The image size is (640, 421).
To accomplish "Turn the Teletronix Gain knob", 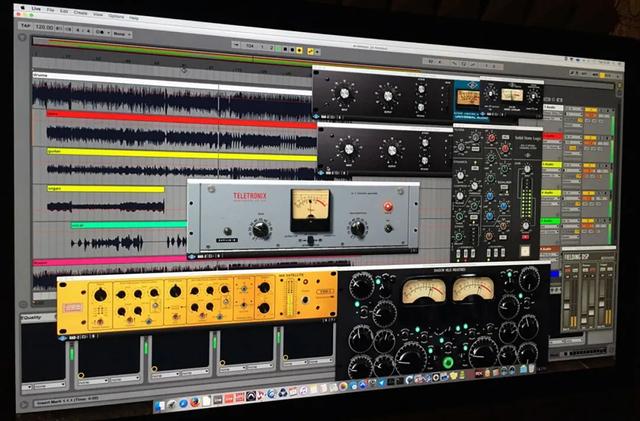I will pos(260,229).
